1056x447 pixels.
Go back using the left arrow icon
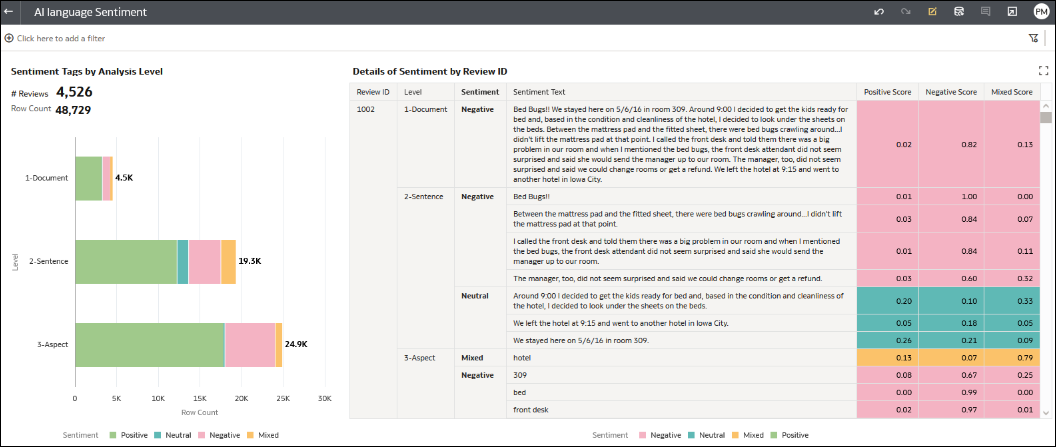tap(9, 12)
